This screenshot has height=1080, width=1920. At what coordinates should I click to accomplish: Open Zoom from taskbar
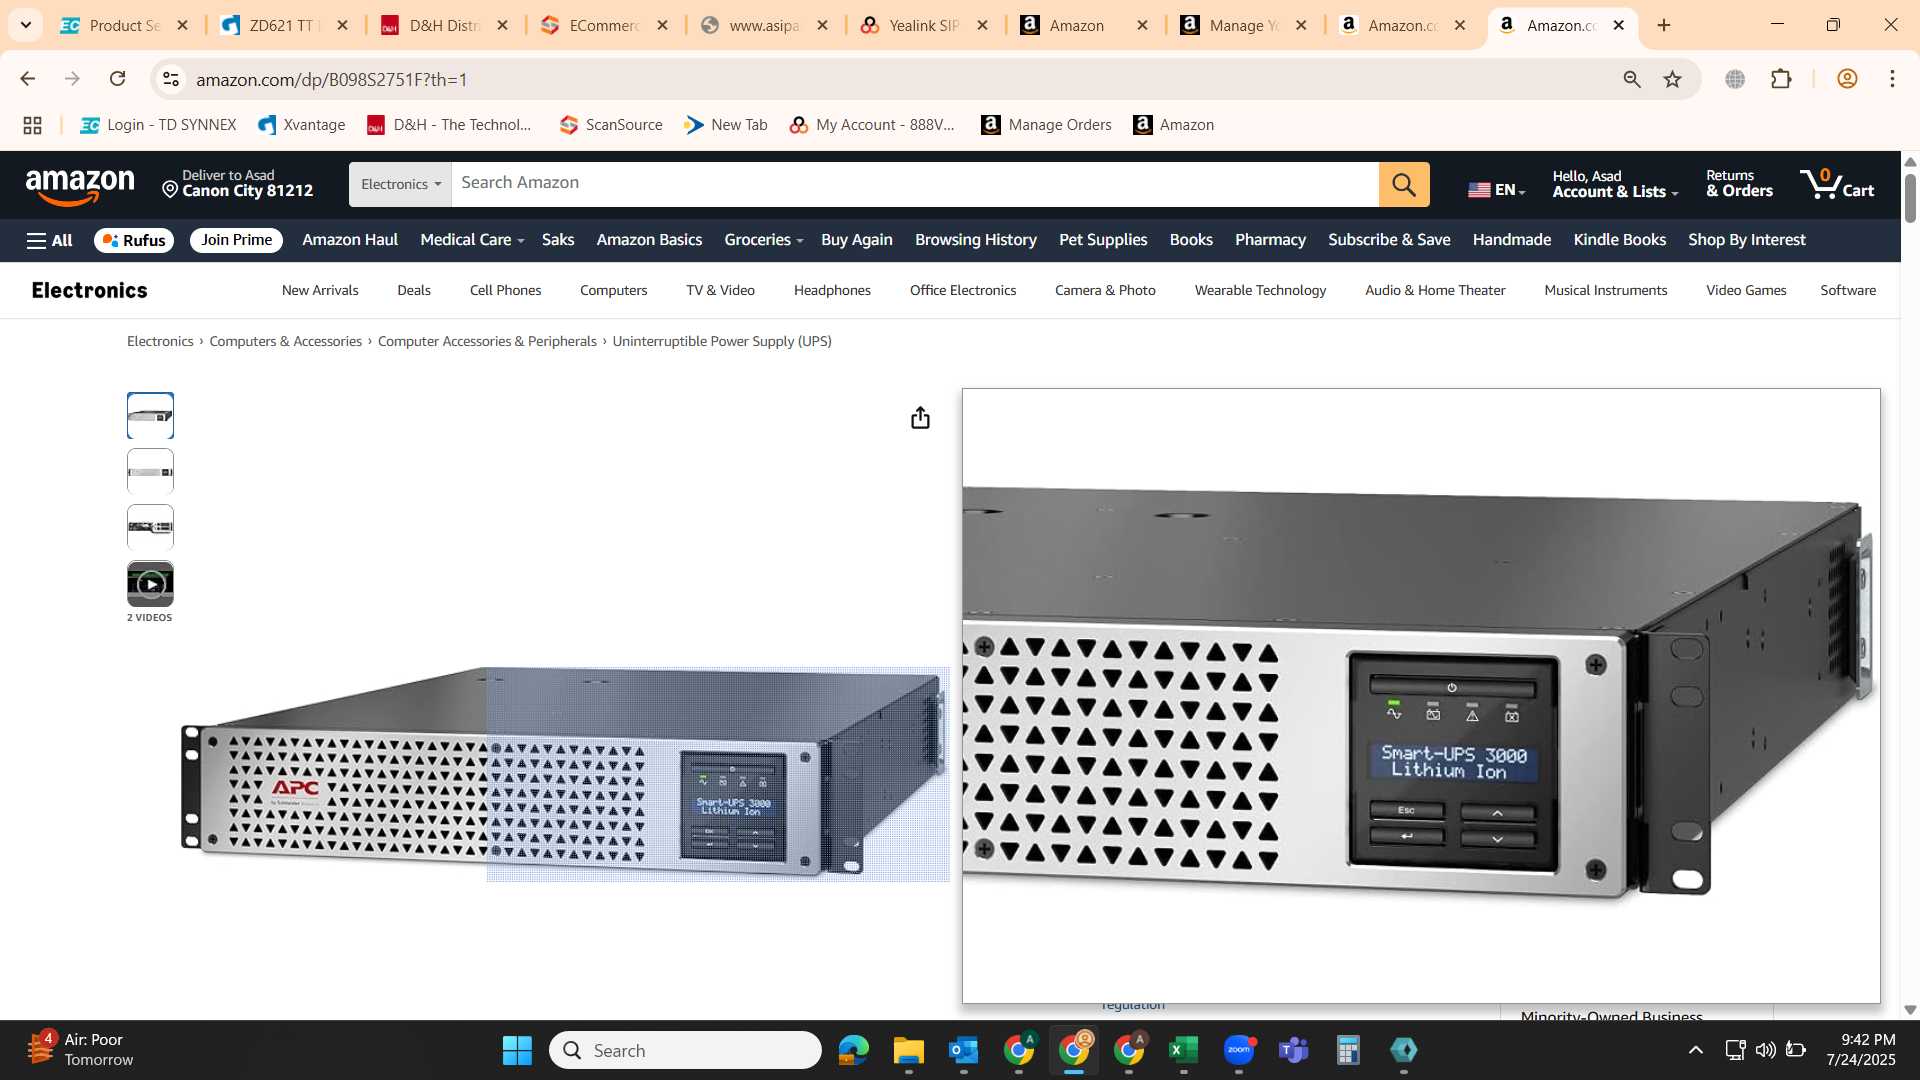[1239, 1050]
